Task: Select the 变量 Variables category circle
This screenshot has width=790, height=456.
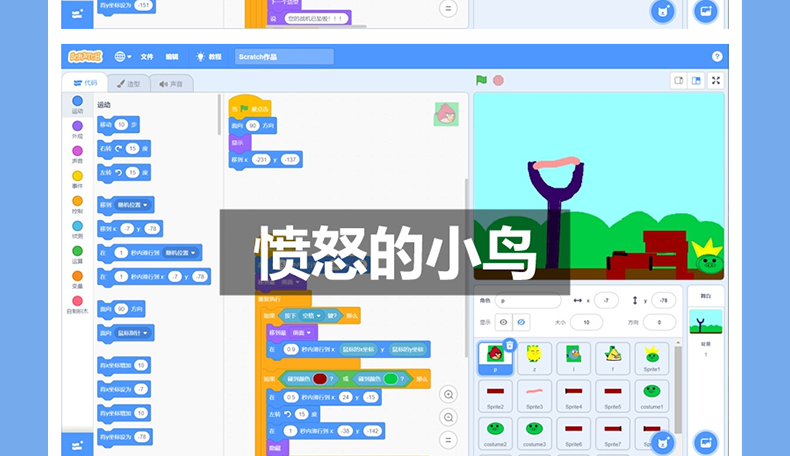Action: [77, 276]
